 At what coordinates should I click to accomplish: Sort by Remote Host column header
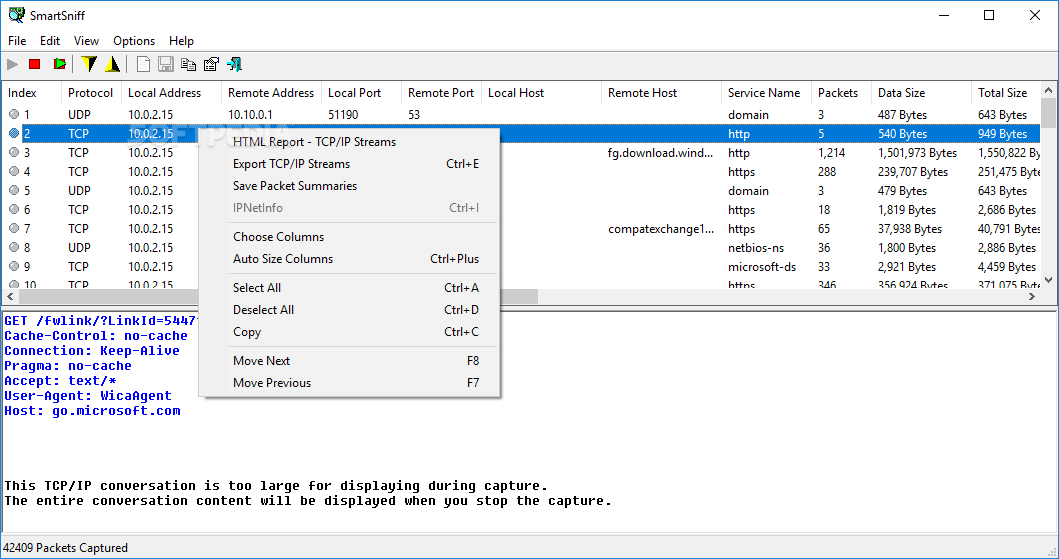pos(662,93)
